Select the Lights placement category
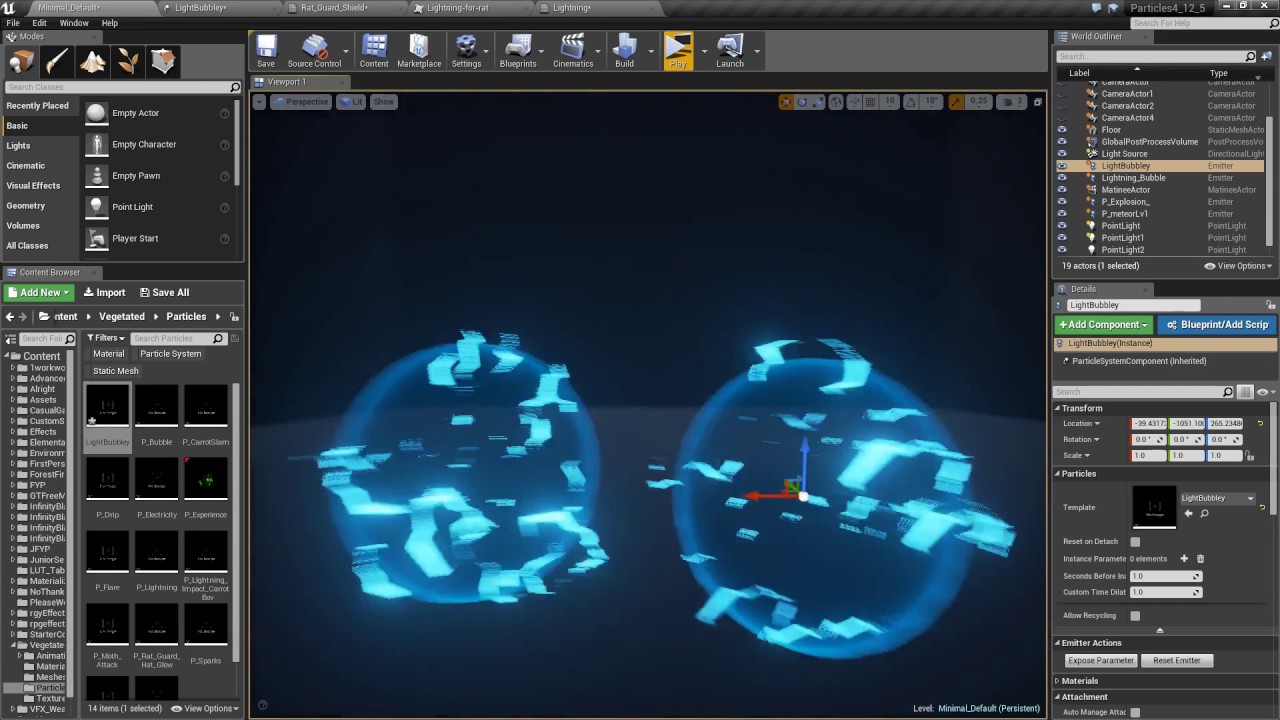Image resolution: width=1280 pixels, height=720 pixels. (x=18, y=146)
